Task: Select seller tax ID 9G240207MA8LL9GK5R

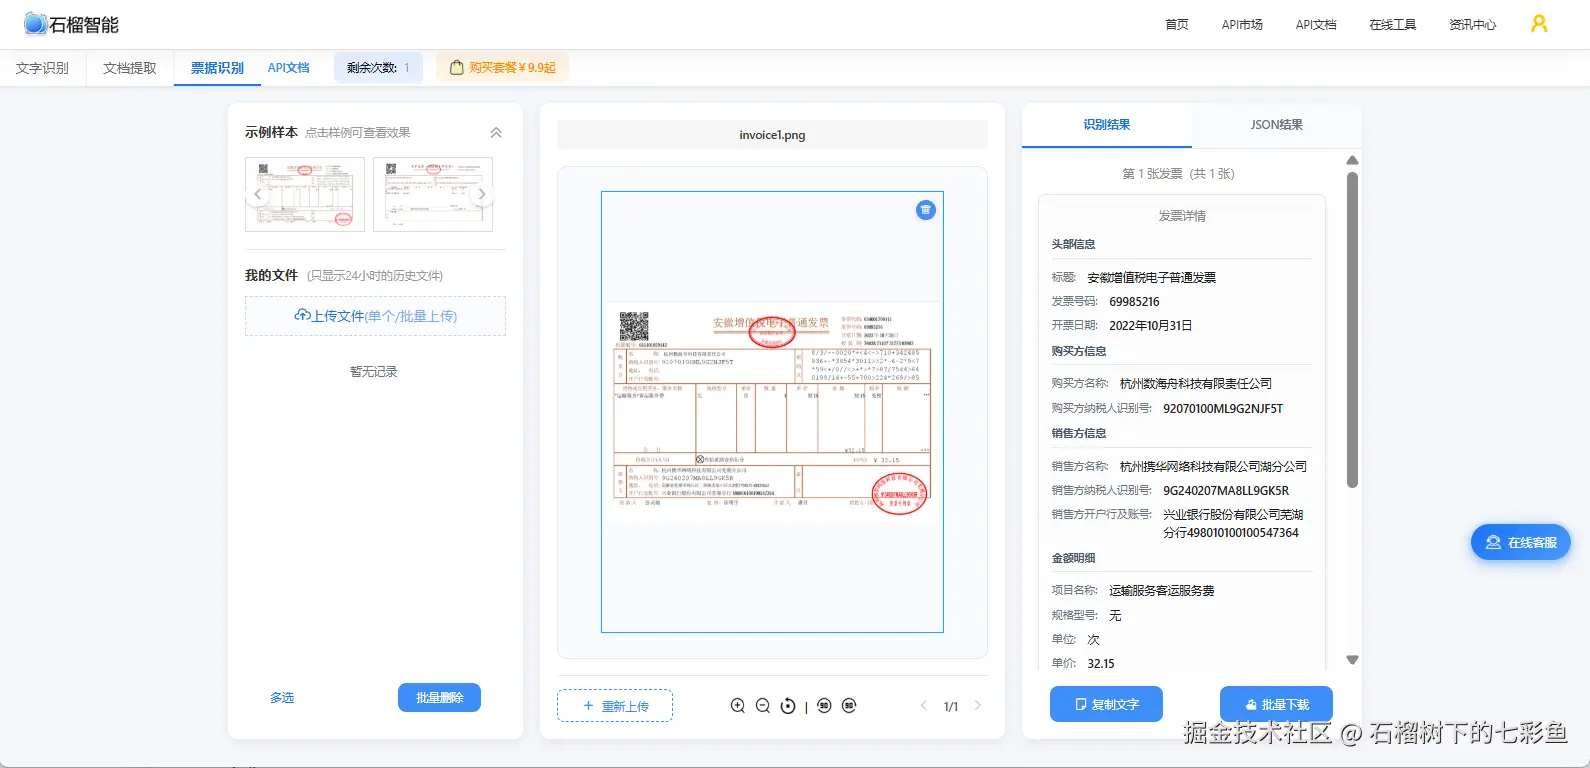Action: click(1226, 491)
